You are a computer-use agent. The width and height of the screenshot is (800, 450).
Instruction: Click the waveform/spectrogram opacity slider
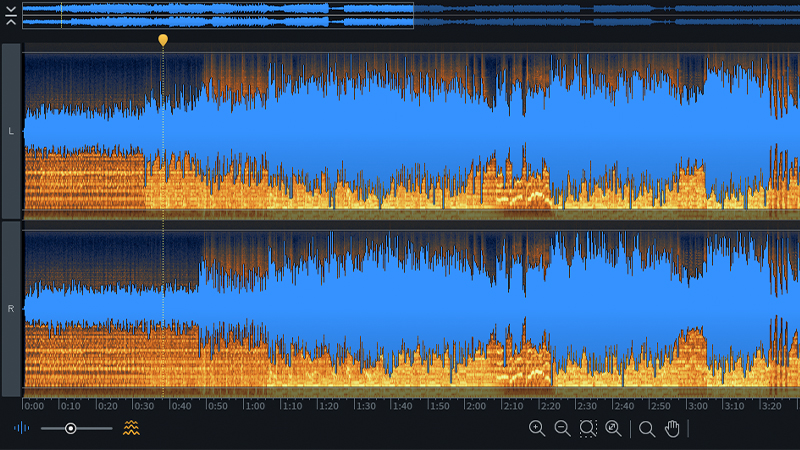77,429
